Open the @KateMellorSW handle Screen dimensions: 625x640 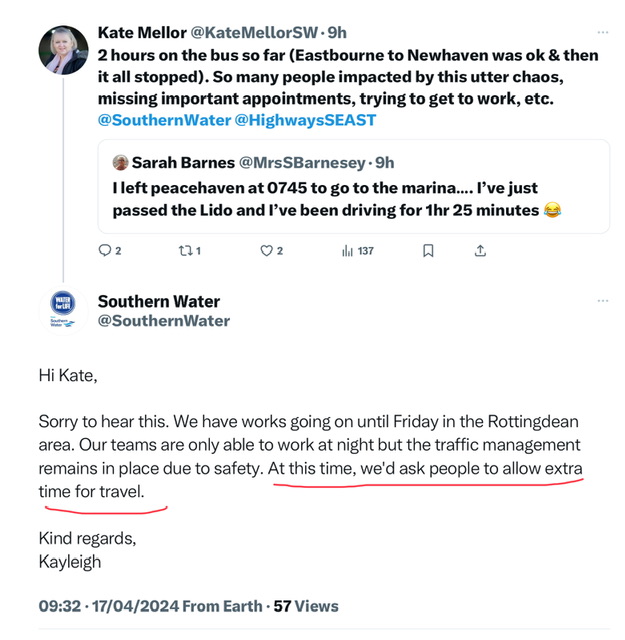click(254, 33)
